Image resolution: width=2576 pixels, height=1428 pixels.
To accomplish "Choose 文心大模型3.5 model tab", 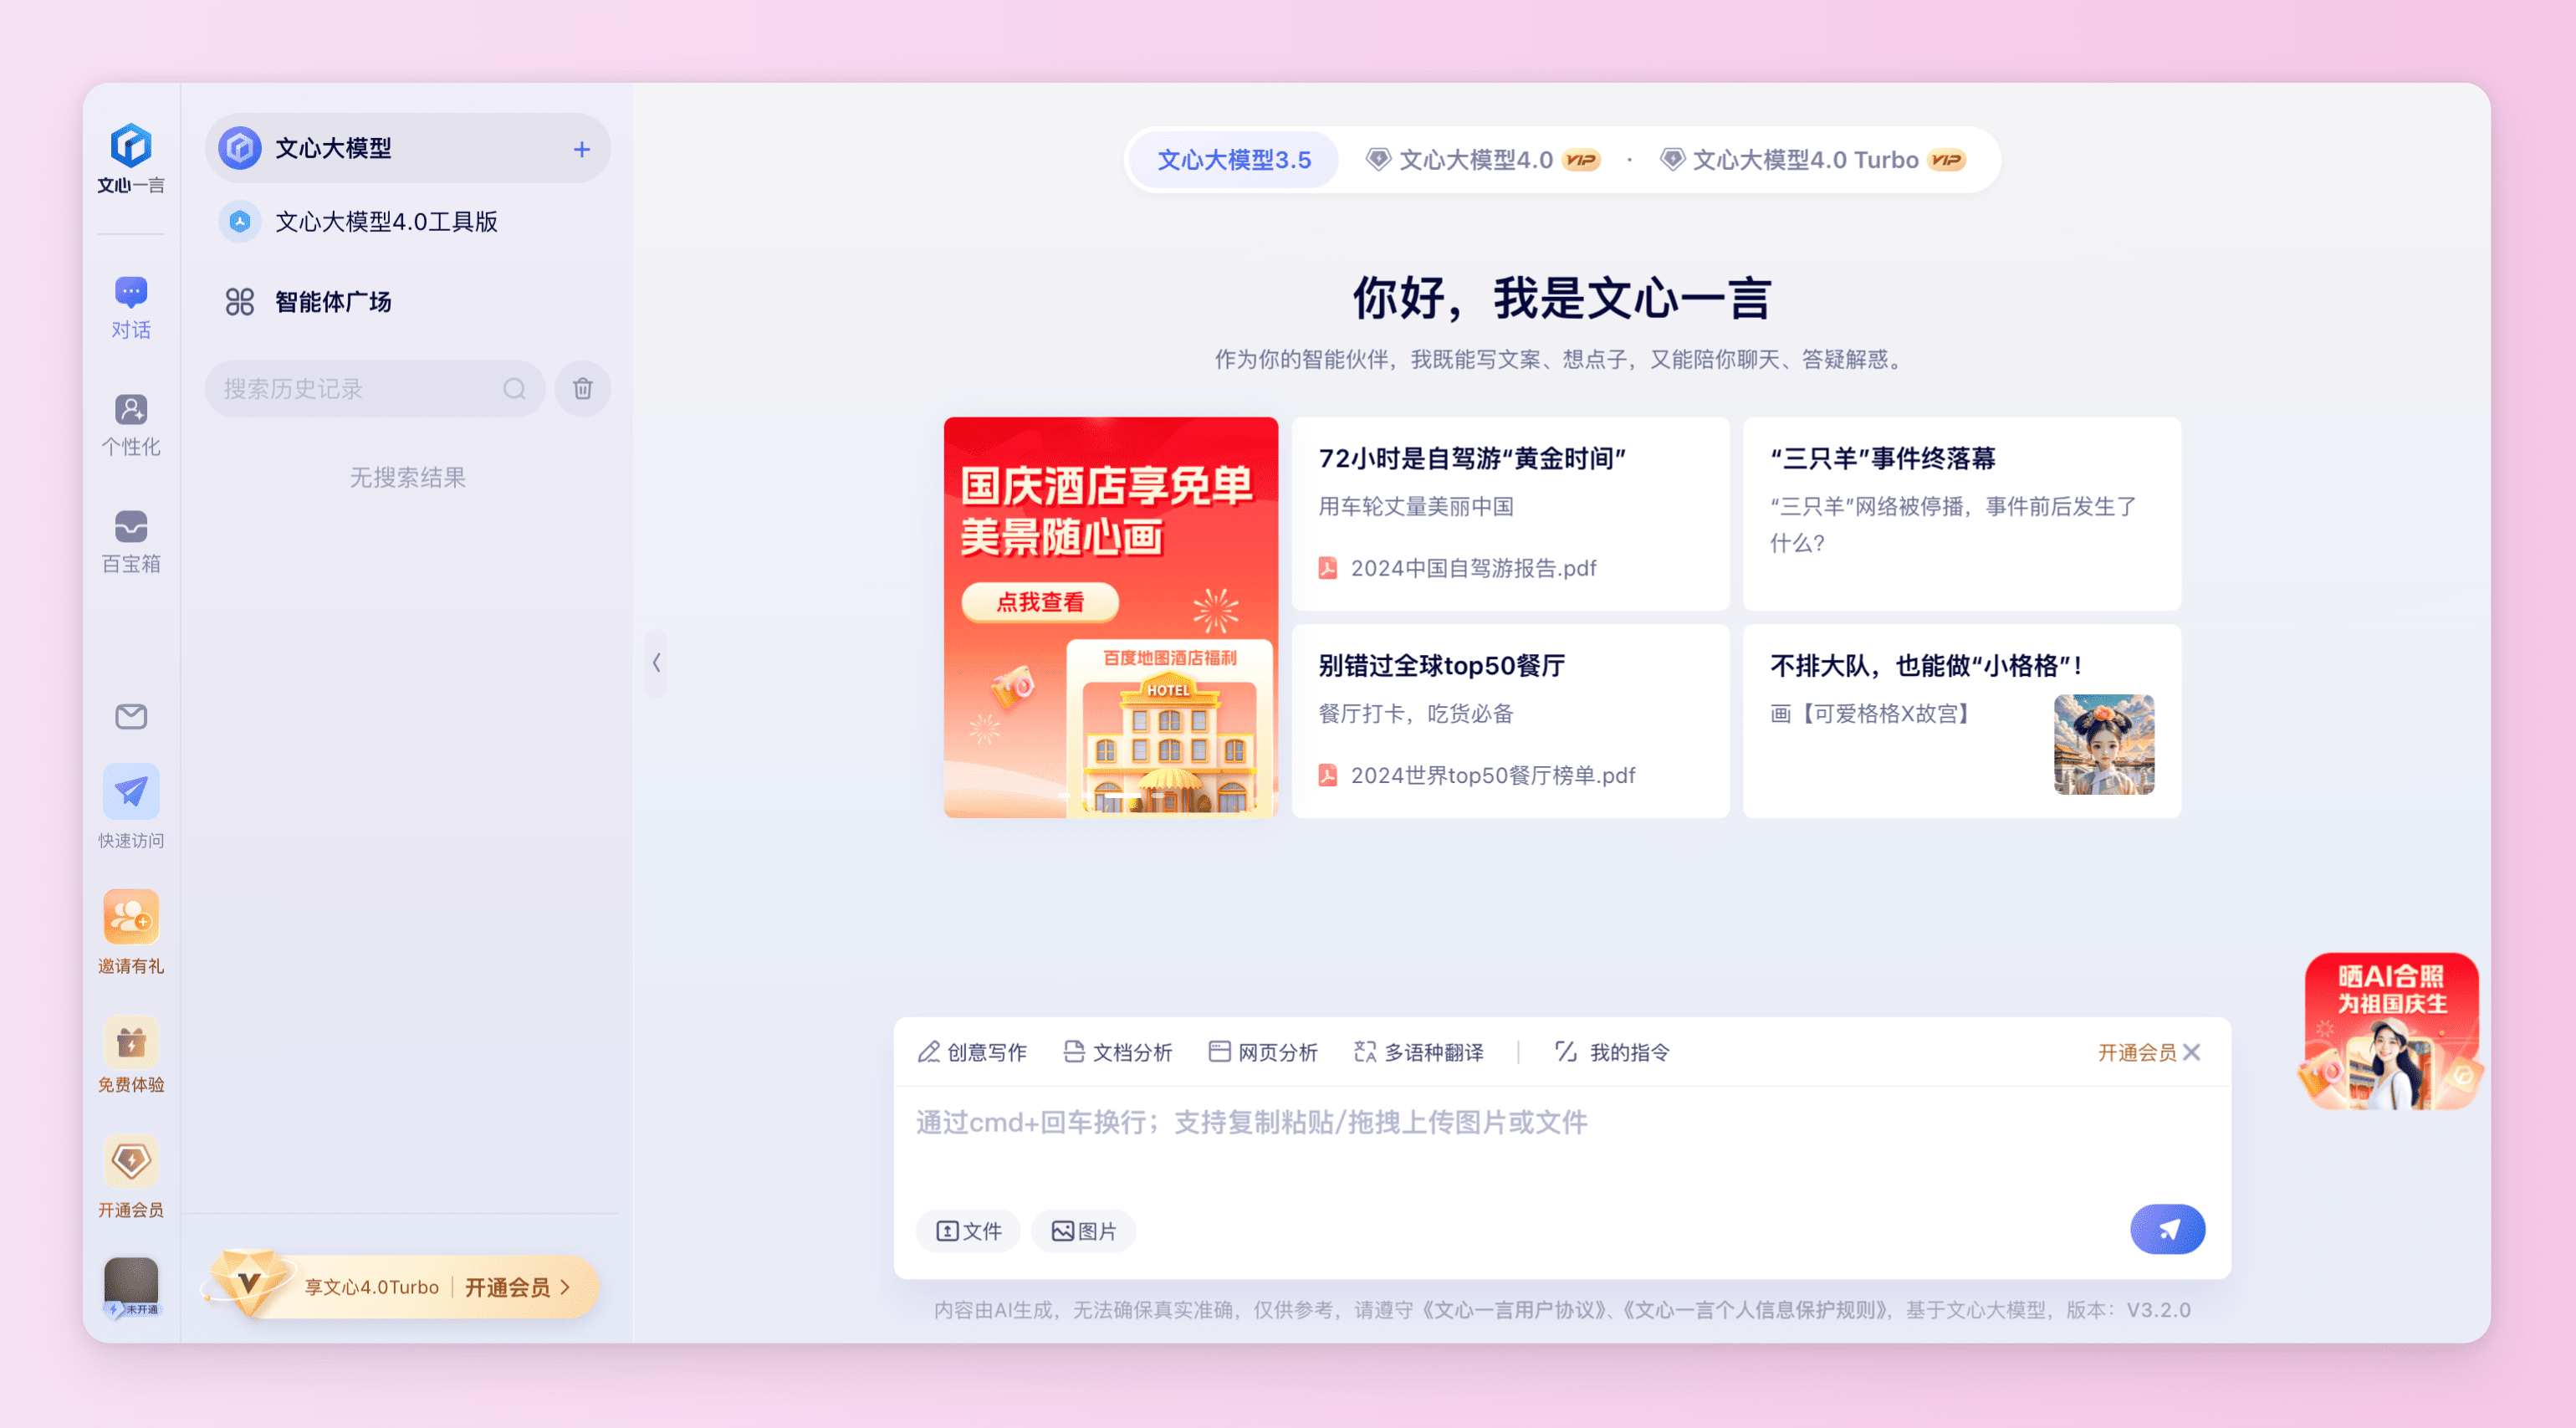I will click(1233, 160).
